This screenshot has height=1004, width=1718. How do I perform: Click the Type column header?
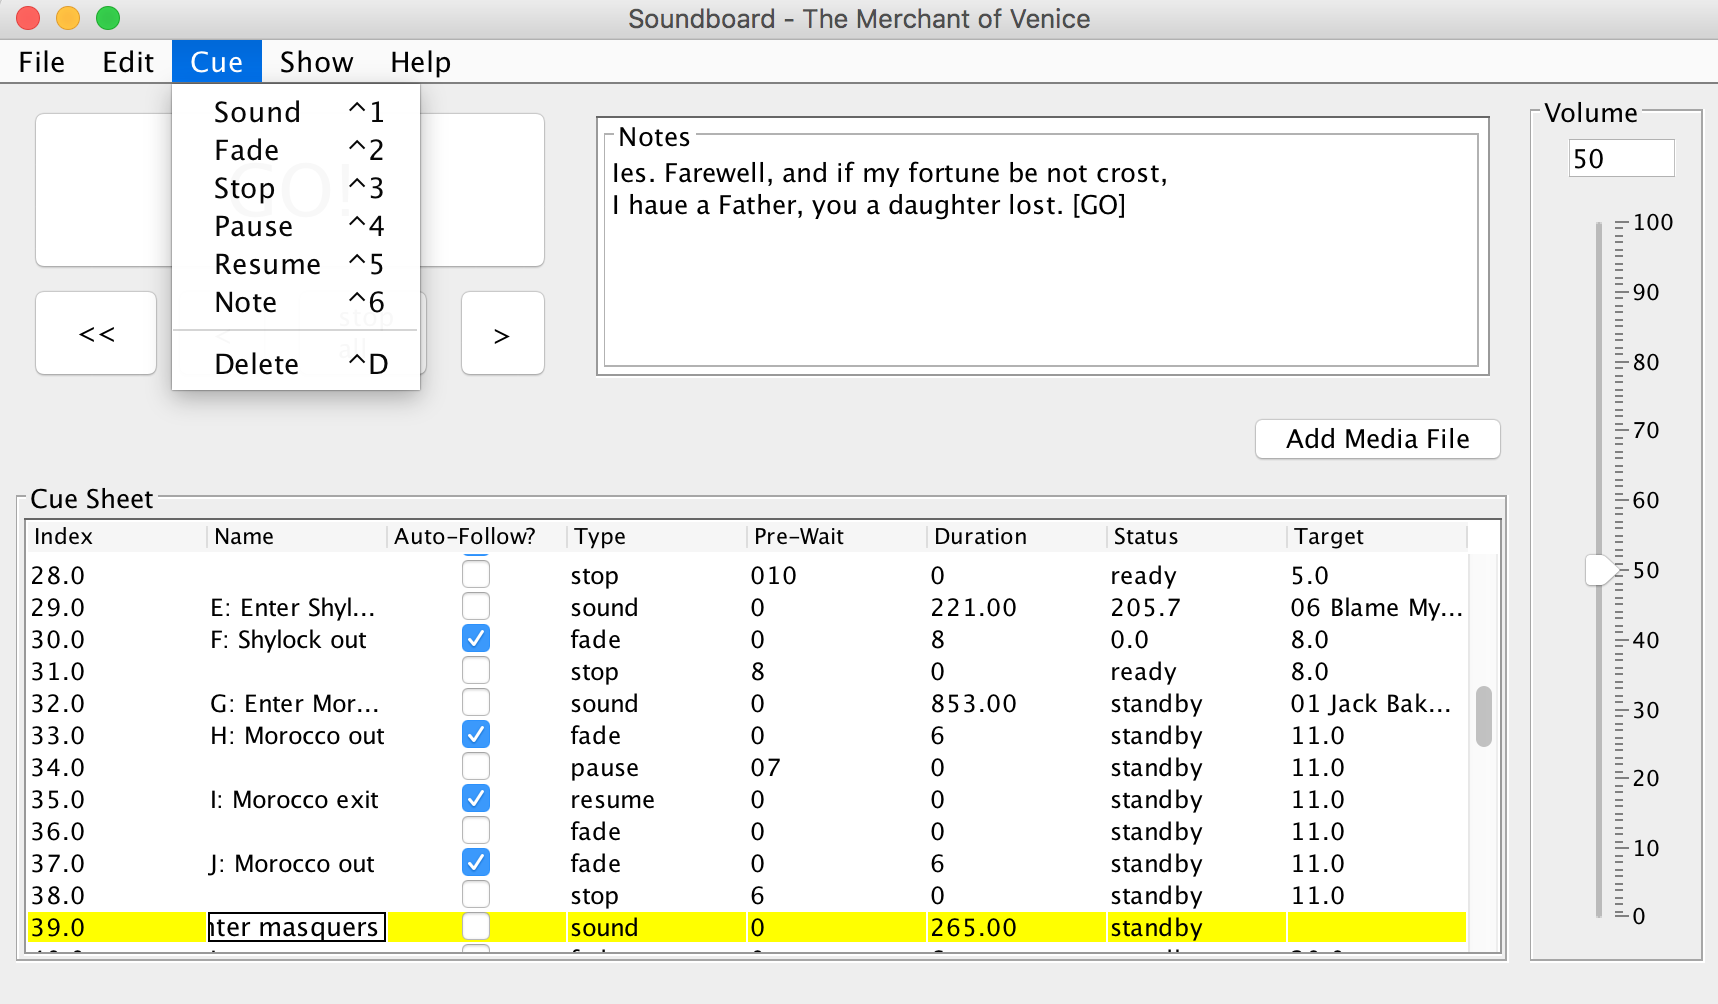657,536
